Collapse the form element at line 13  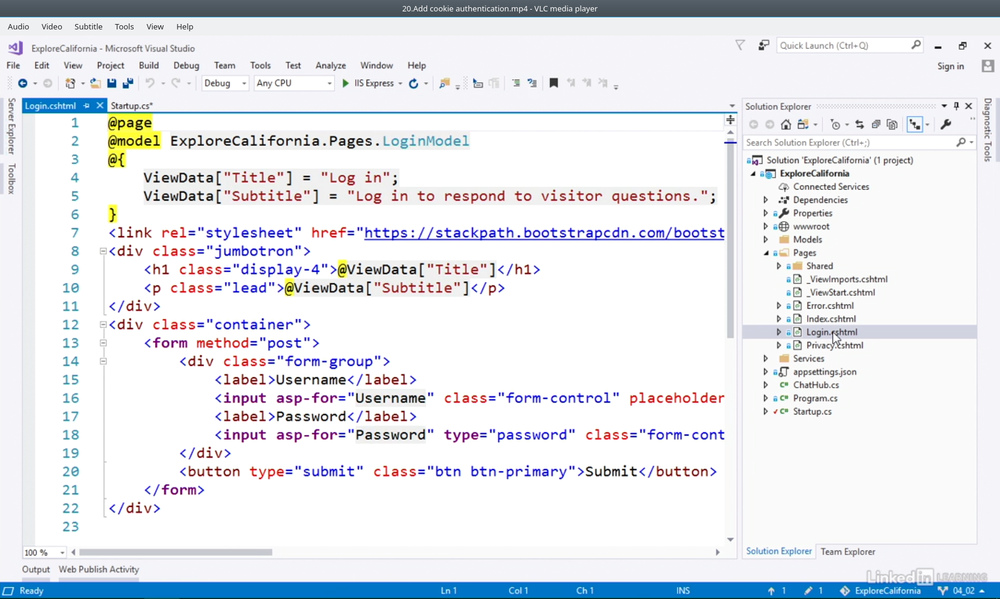point(103,343)
